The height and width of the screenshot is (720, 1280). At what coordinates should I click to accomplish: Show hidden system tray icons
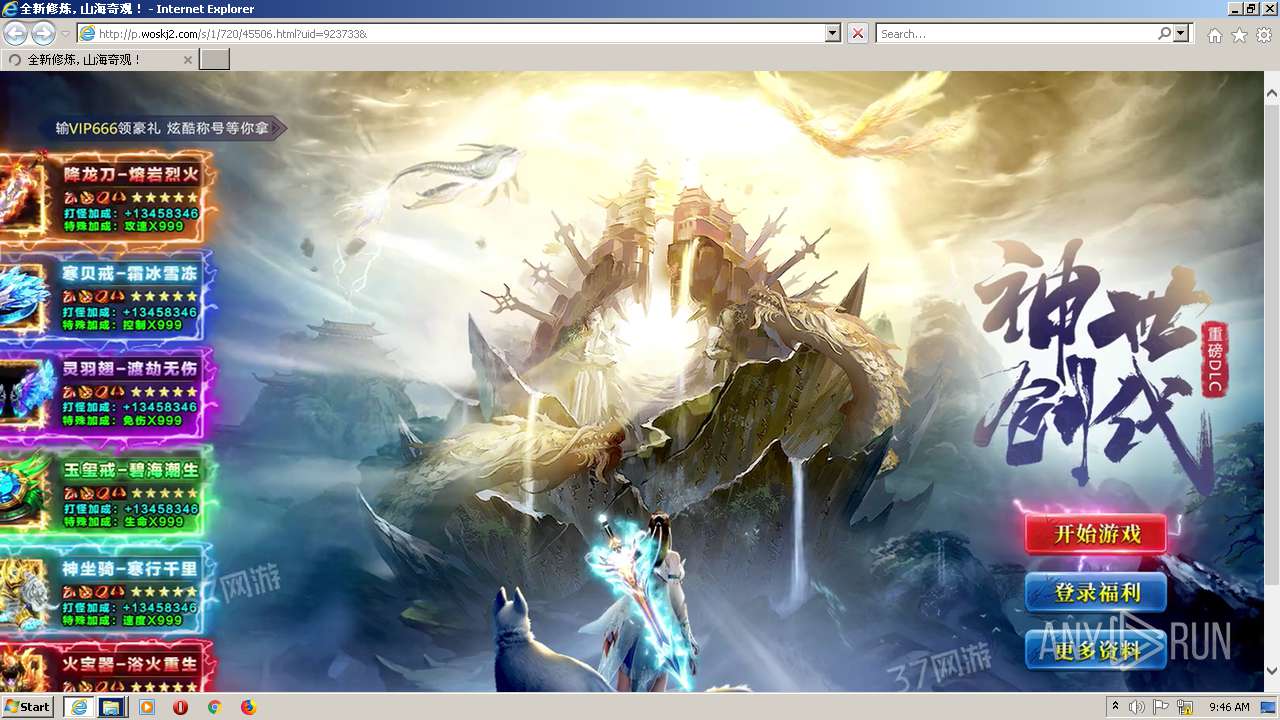[1116, 707]
